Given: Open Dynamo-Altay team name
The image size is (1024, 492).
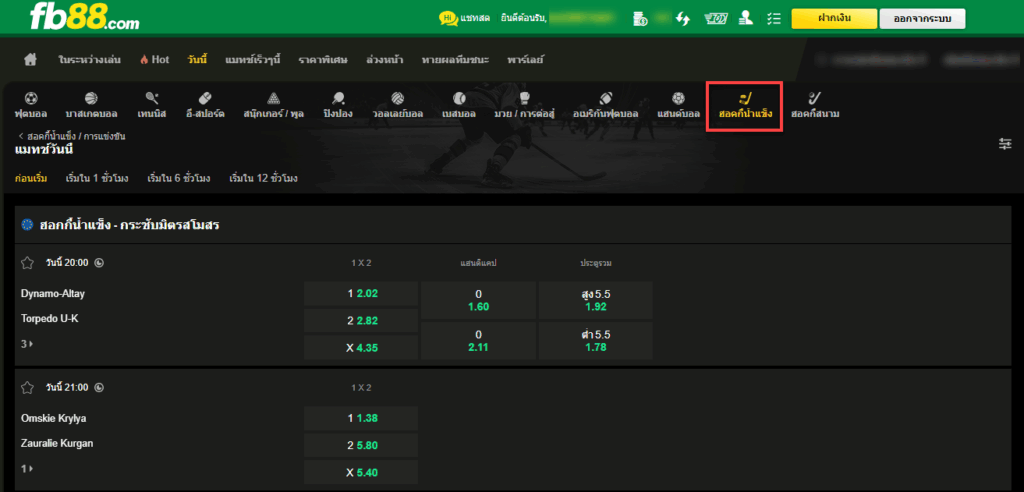Looking at the screenshot, I should tap(53, 293).
